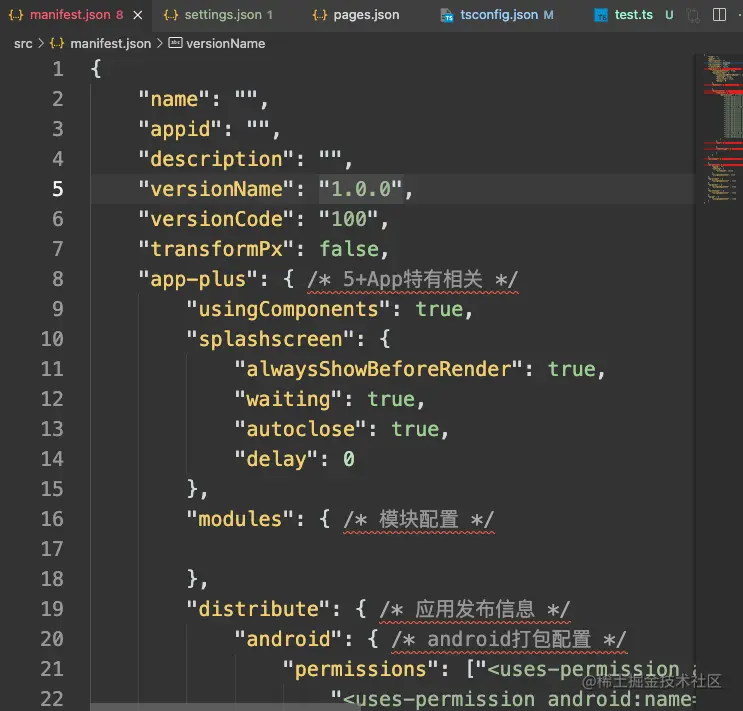Image resolution: width=743 pixels, height=711 pixels.
Task: Click the dimmed Open Changes icon
Action: [x=693, y=16]
